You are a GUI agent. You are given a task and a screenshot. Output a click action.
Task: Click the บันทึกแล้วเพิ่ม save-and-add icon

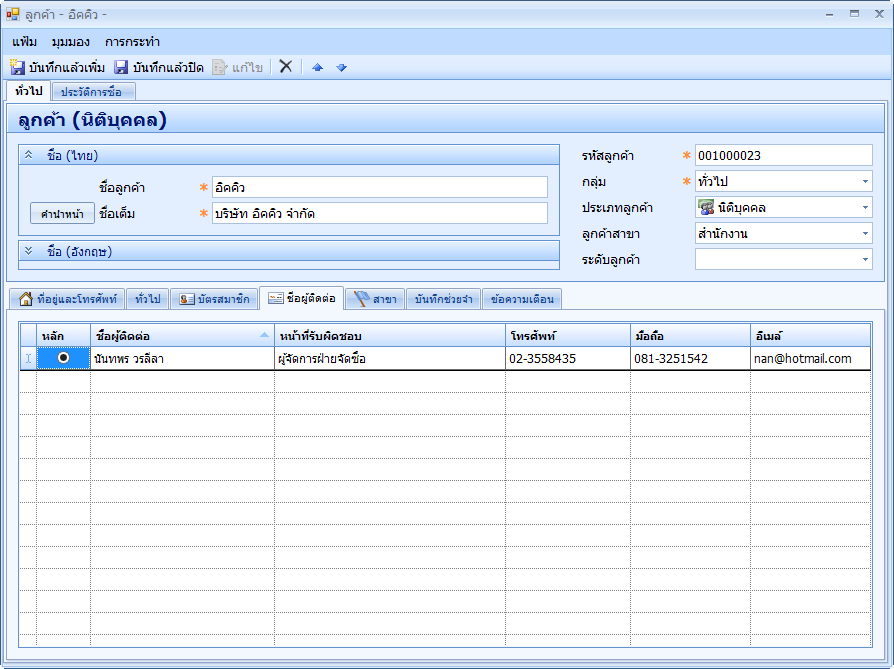18,67
